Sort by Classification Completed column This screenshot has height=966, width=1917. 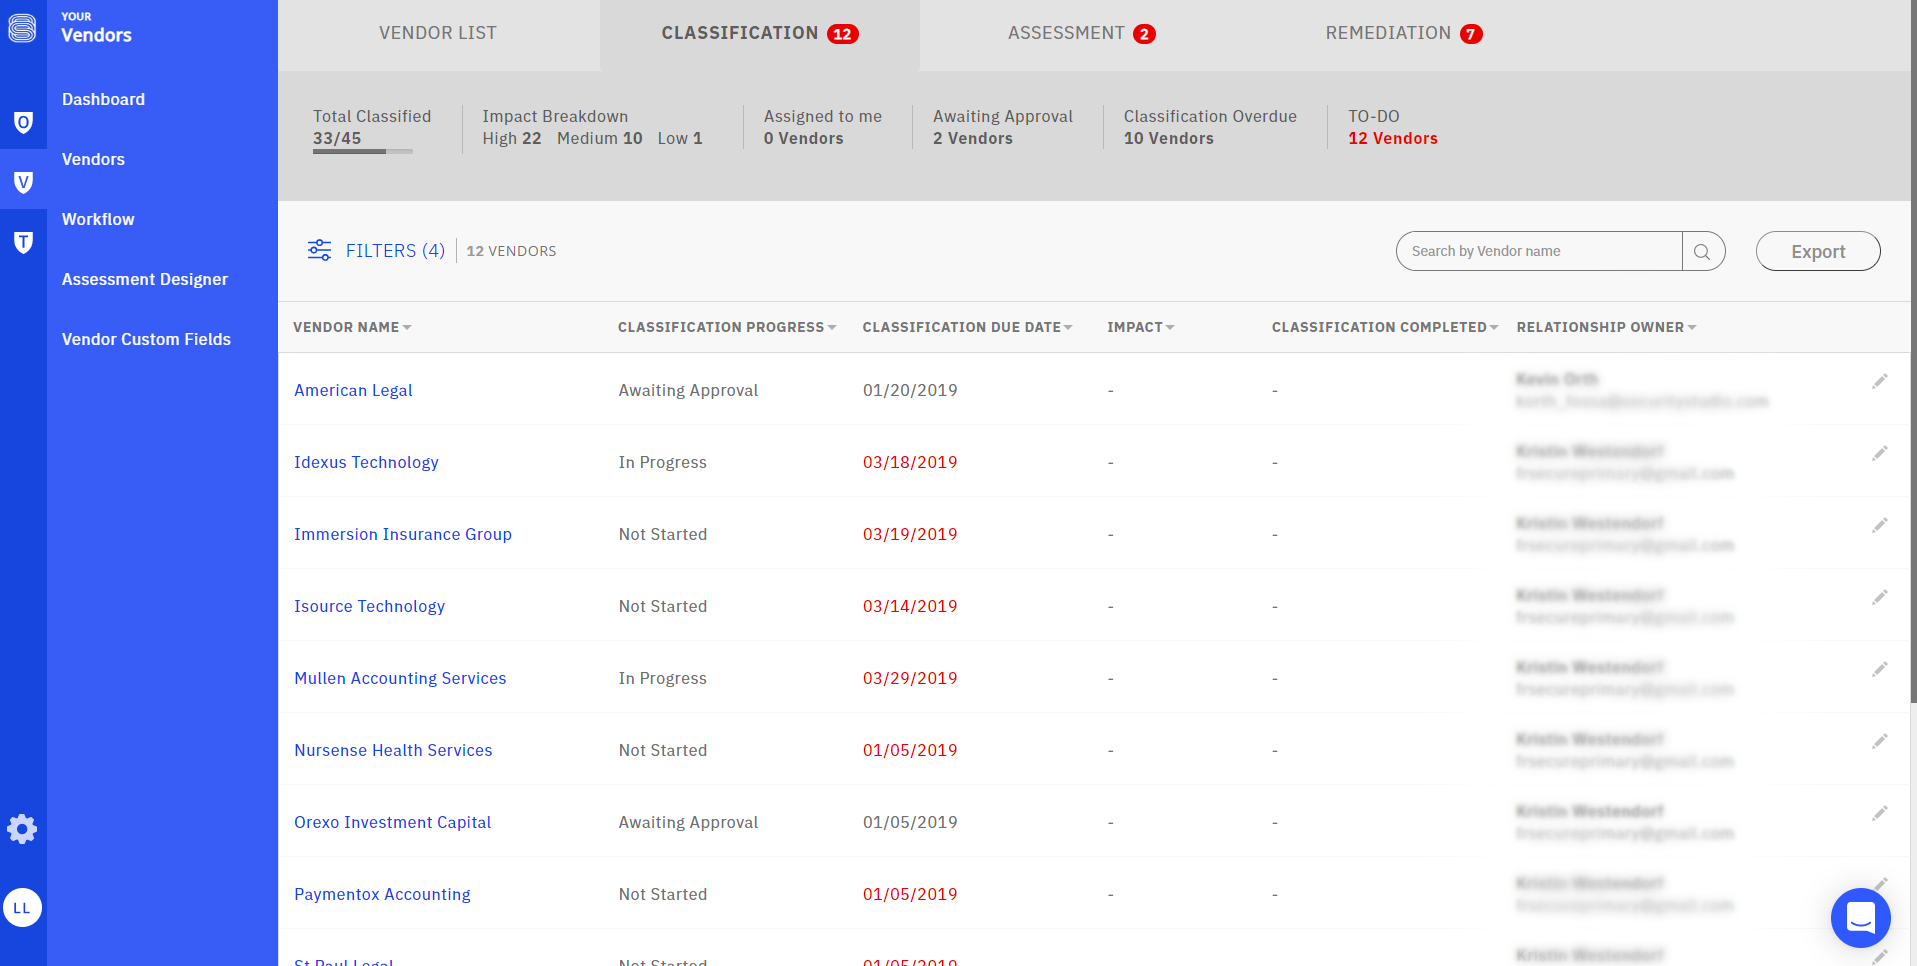1385,327
